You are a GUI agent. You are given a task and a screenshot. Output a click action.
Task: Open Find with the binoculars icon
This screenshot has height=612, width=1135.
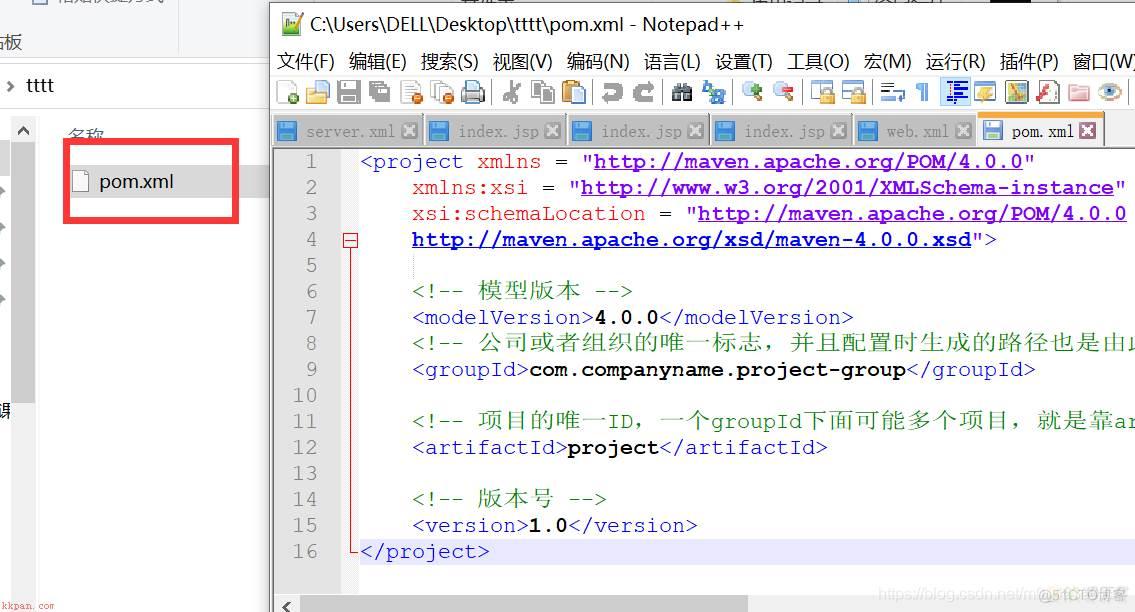pyautogui.click(x=682, y=92)
